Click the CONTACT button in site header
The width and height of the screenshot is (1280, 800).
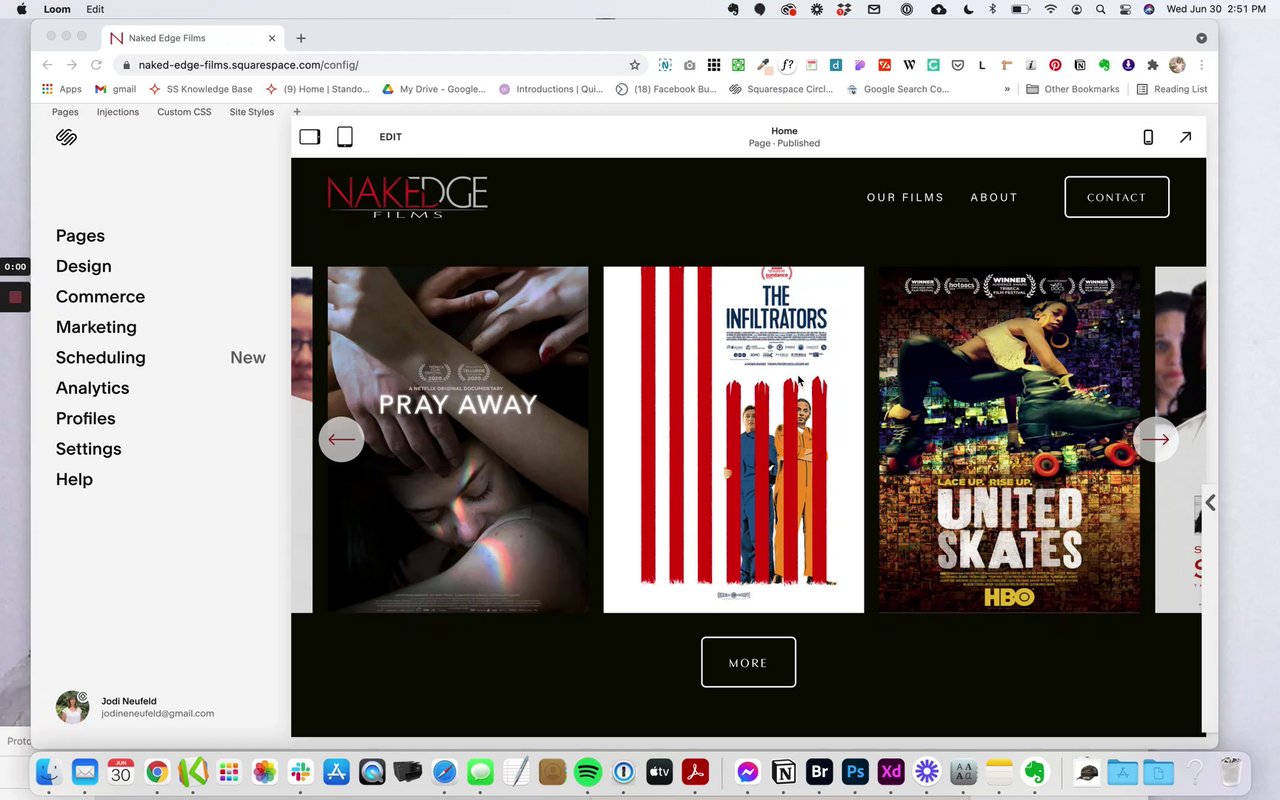[x=1117, y=197]
